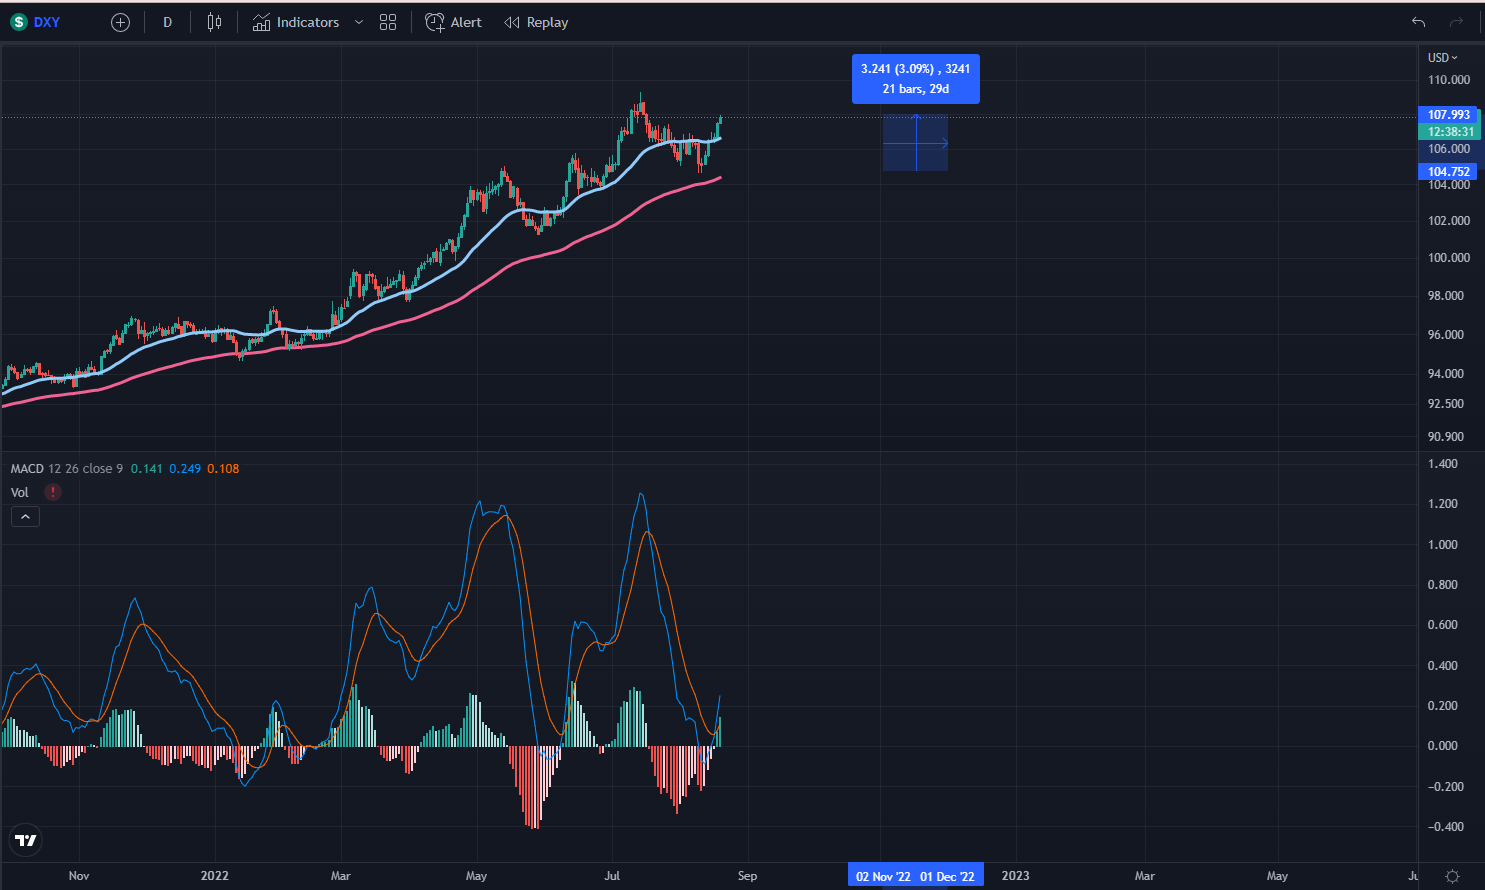Click the Vol warning indicator badge

point(52,492)
